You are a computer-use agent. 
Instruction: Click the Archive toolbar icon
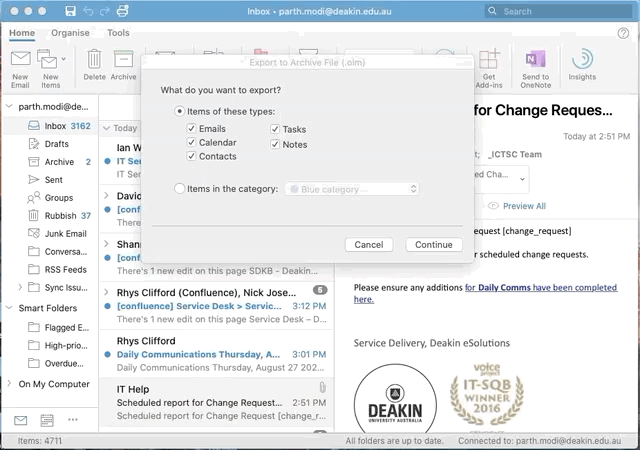tap(123, 59)
